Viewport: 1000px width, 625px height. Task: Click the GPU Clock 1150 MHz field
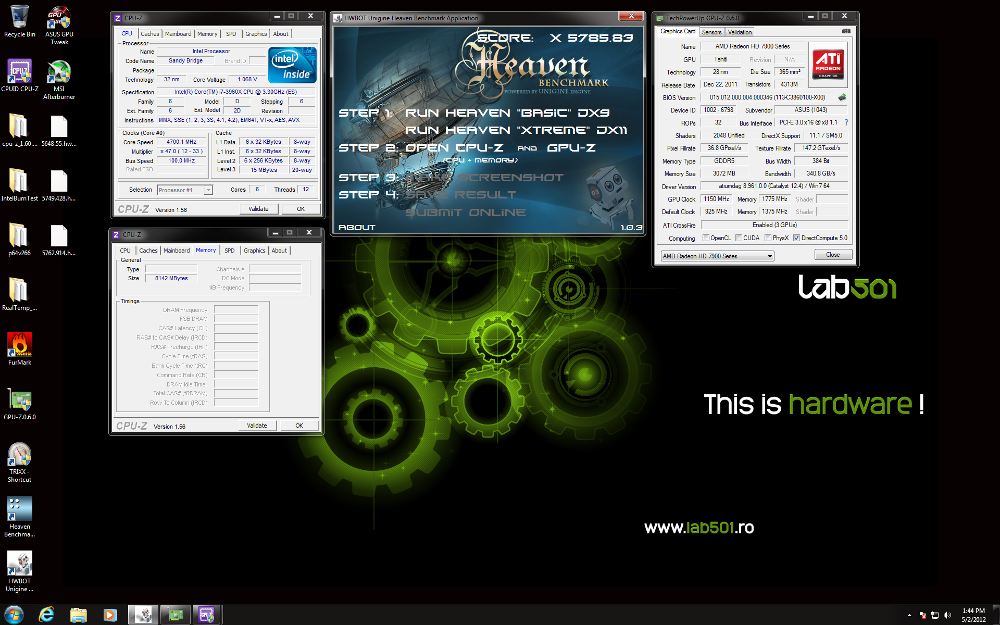(x=717, y=199)
